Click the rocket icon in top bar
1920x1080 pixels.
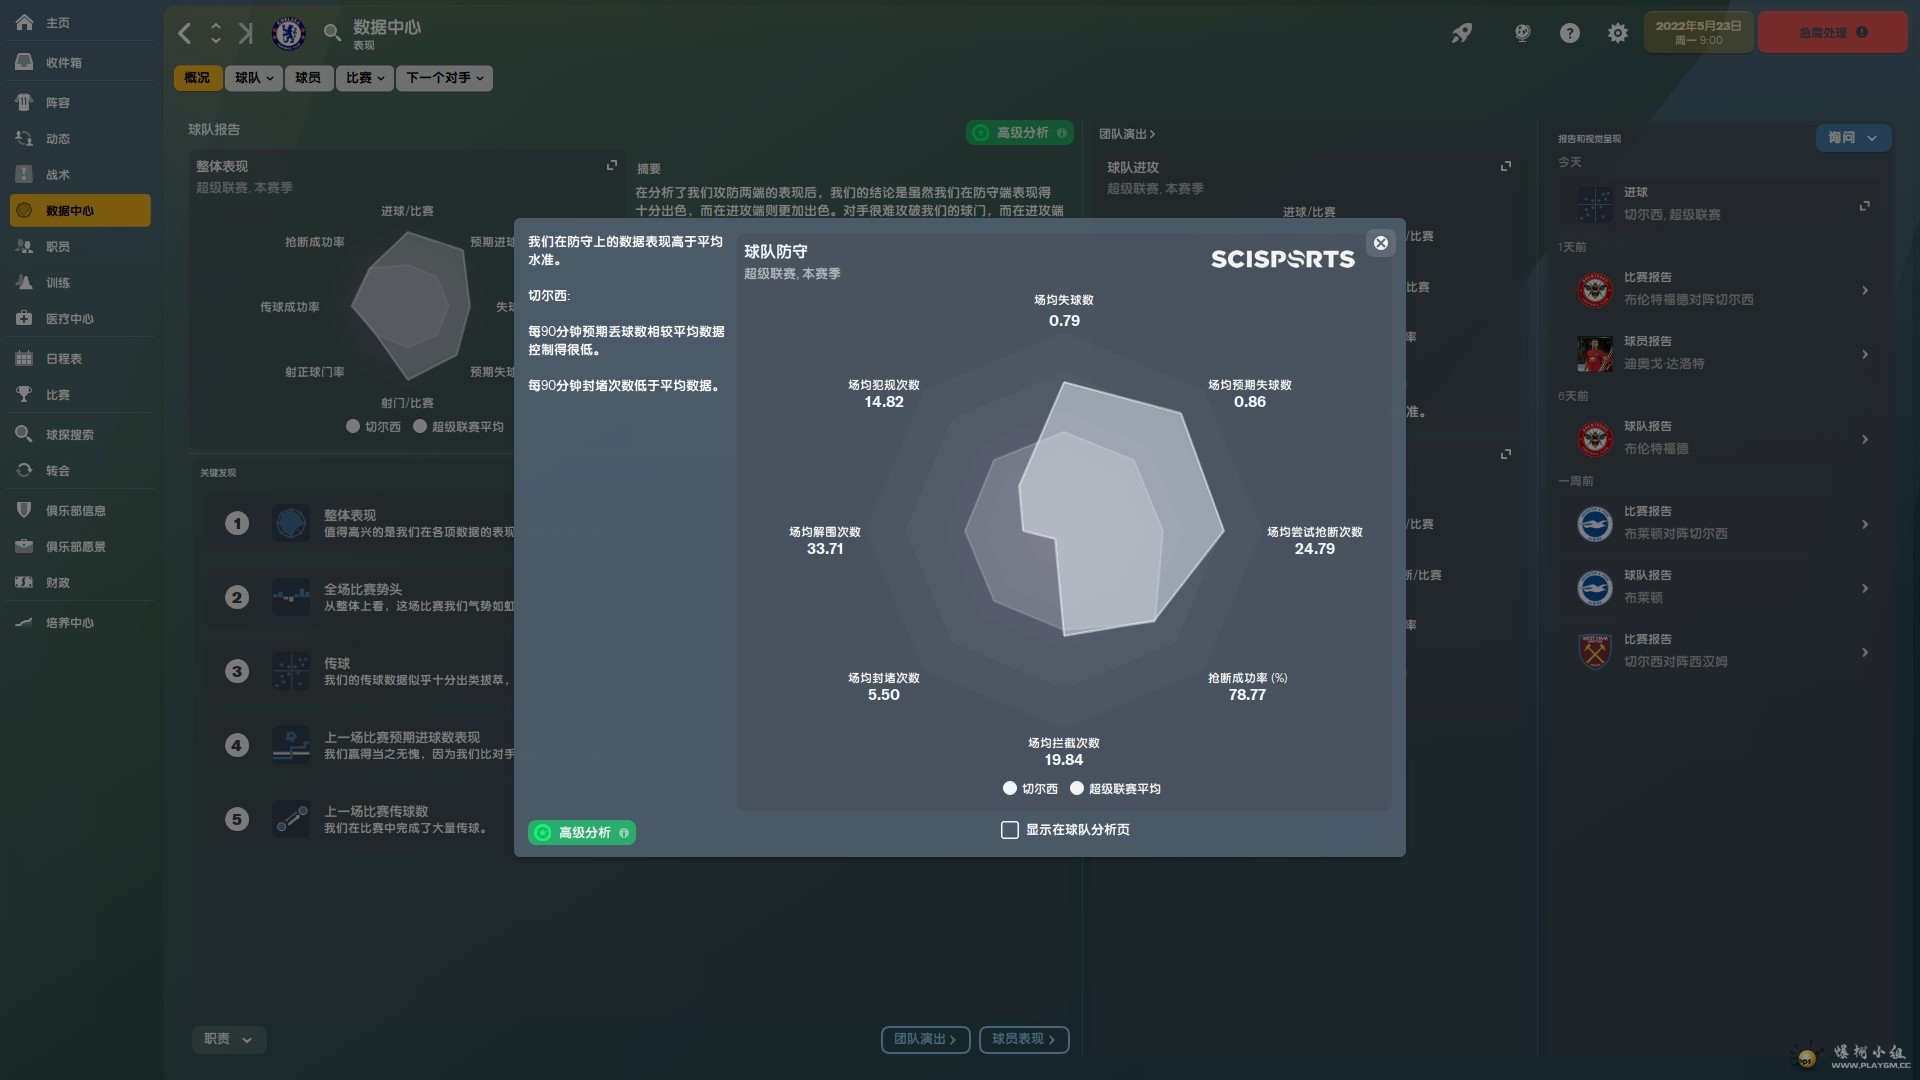click(x=1462, y=33)
